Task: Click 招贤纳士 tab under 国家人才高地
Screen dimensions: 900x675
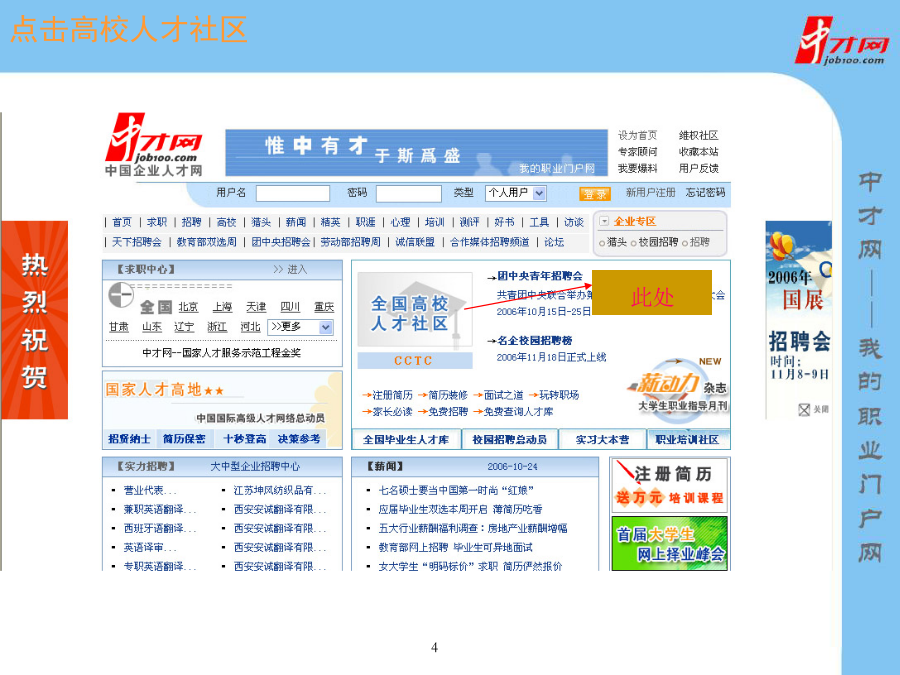Action: point(129,439)
